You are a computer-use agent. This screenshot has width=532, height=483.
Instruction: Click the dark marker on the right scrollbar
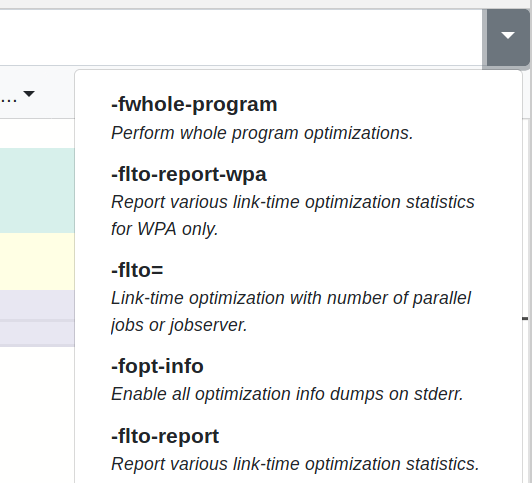coord(525,318)
